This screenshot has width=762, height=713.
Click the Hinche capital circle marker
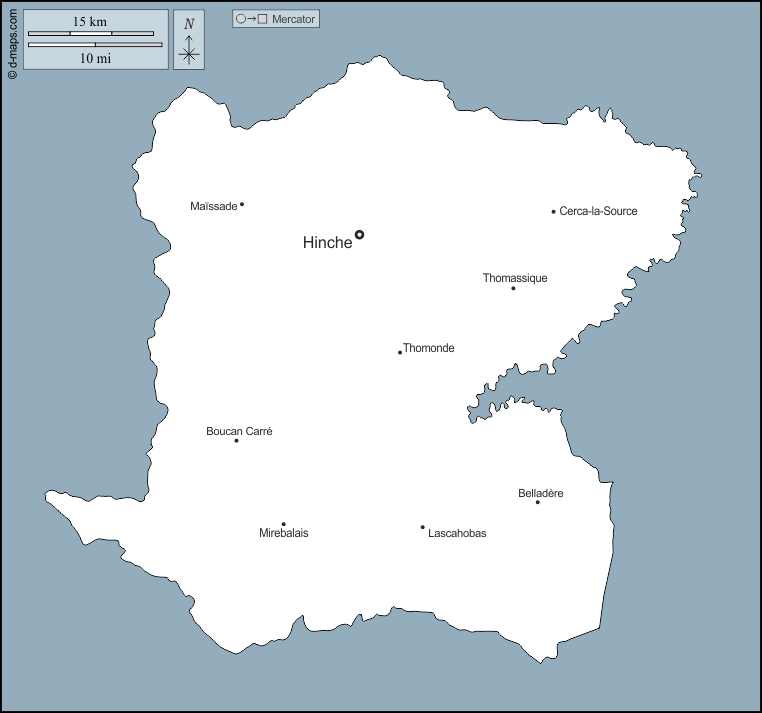click(360, 235)
